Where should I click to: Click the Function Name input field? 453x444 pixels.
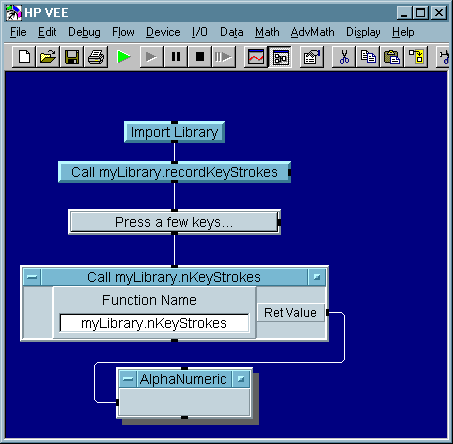[x=154, y=323]
